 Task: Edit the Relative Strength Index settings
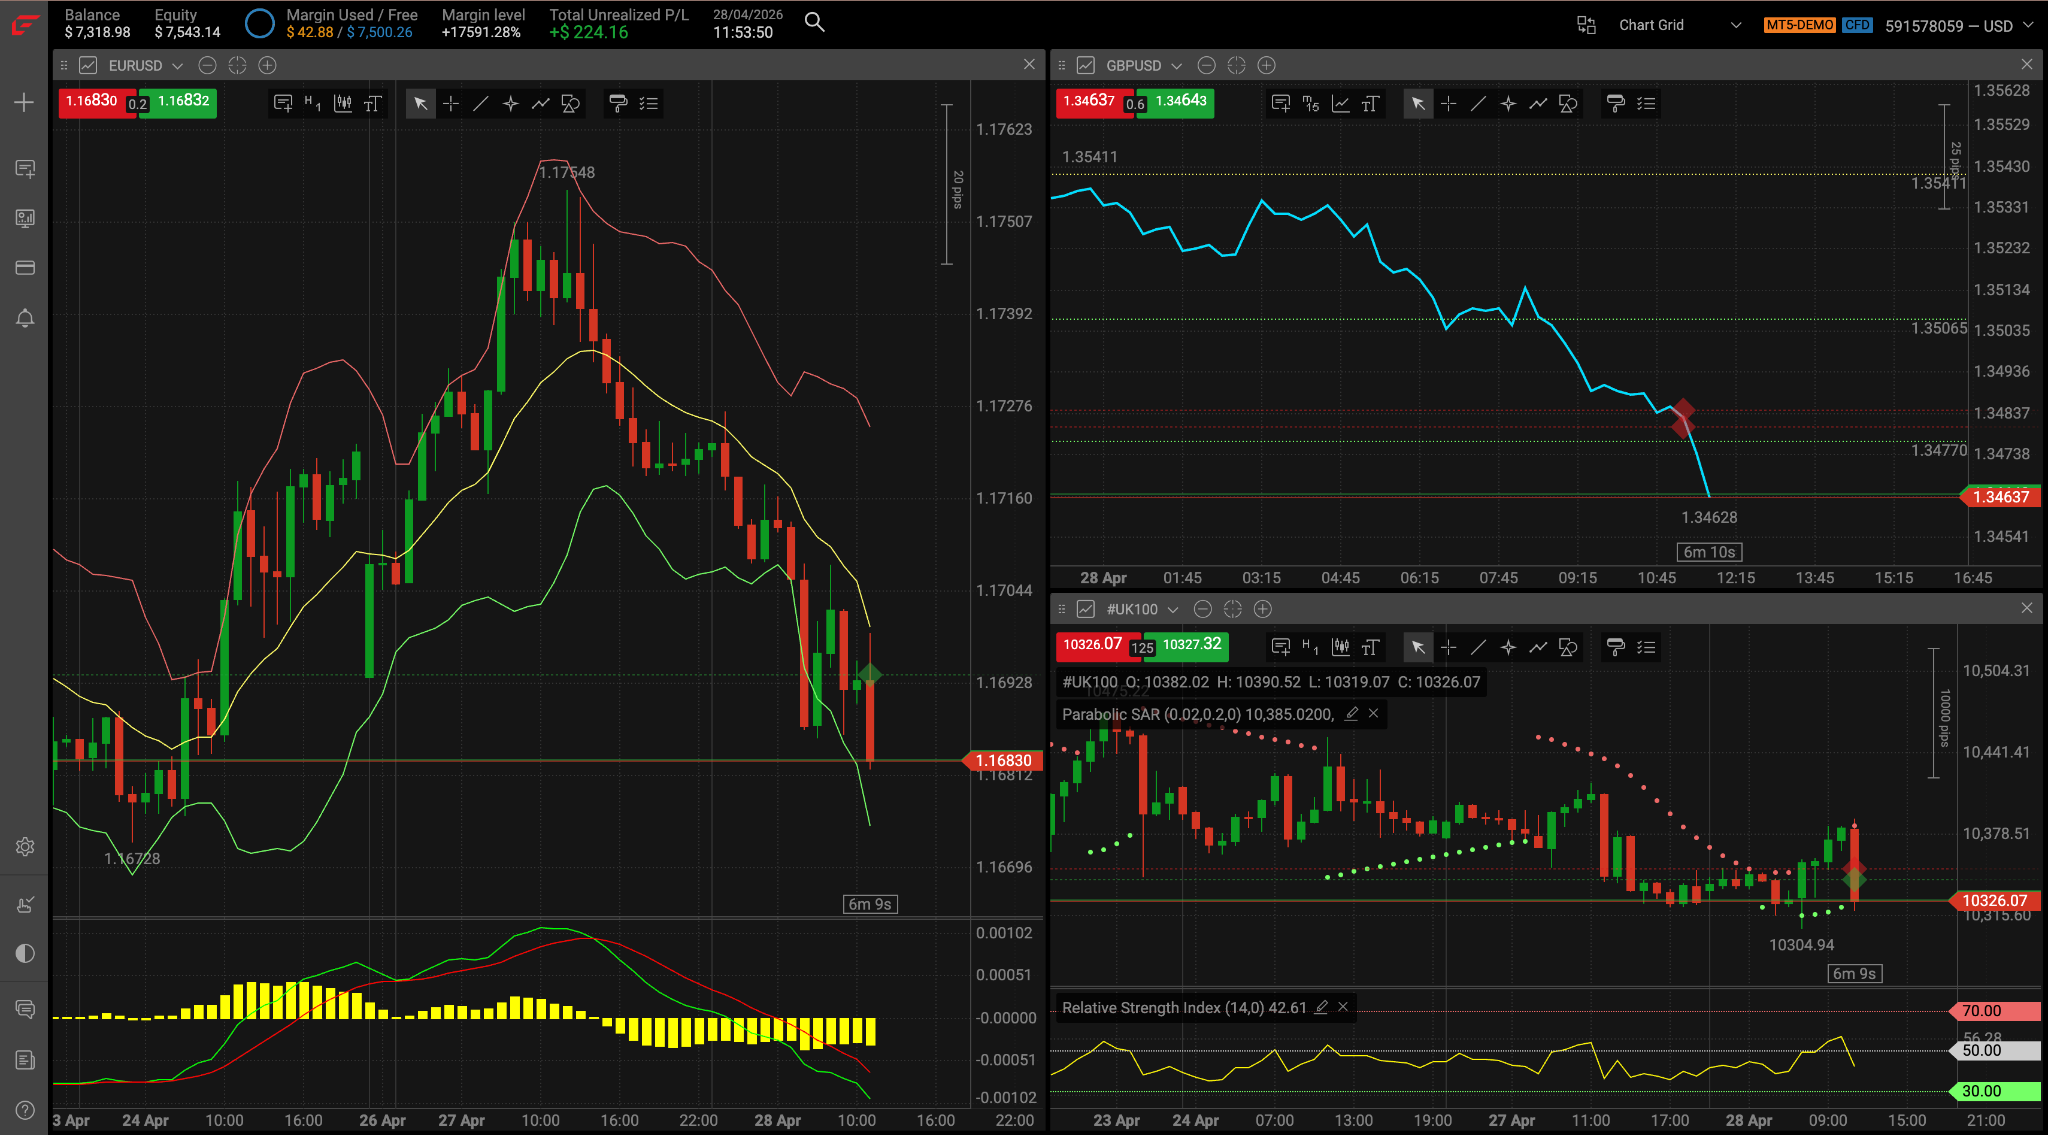pos(1321,1007)
